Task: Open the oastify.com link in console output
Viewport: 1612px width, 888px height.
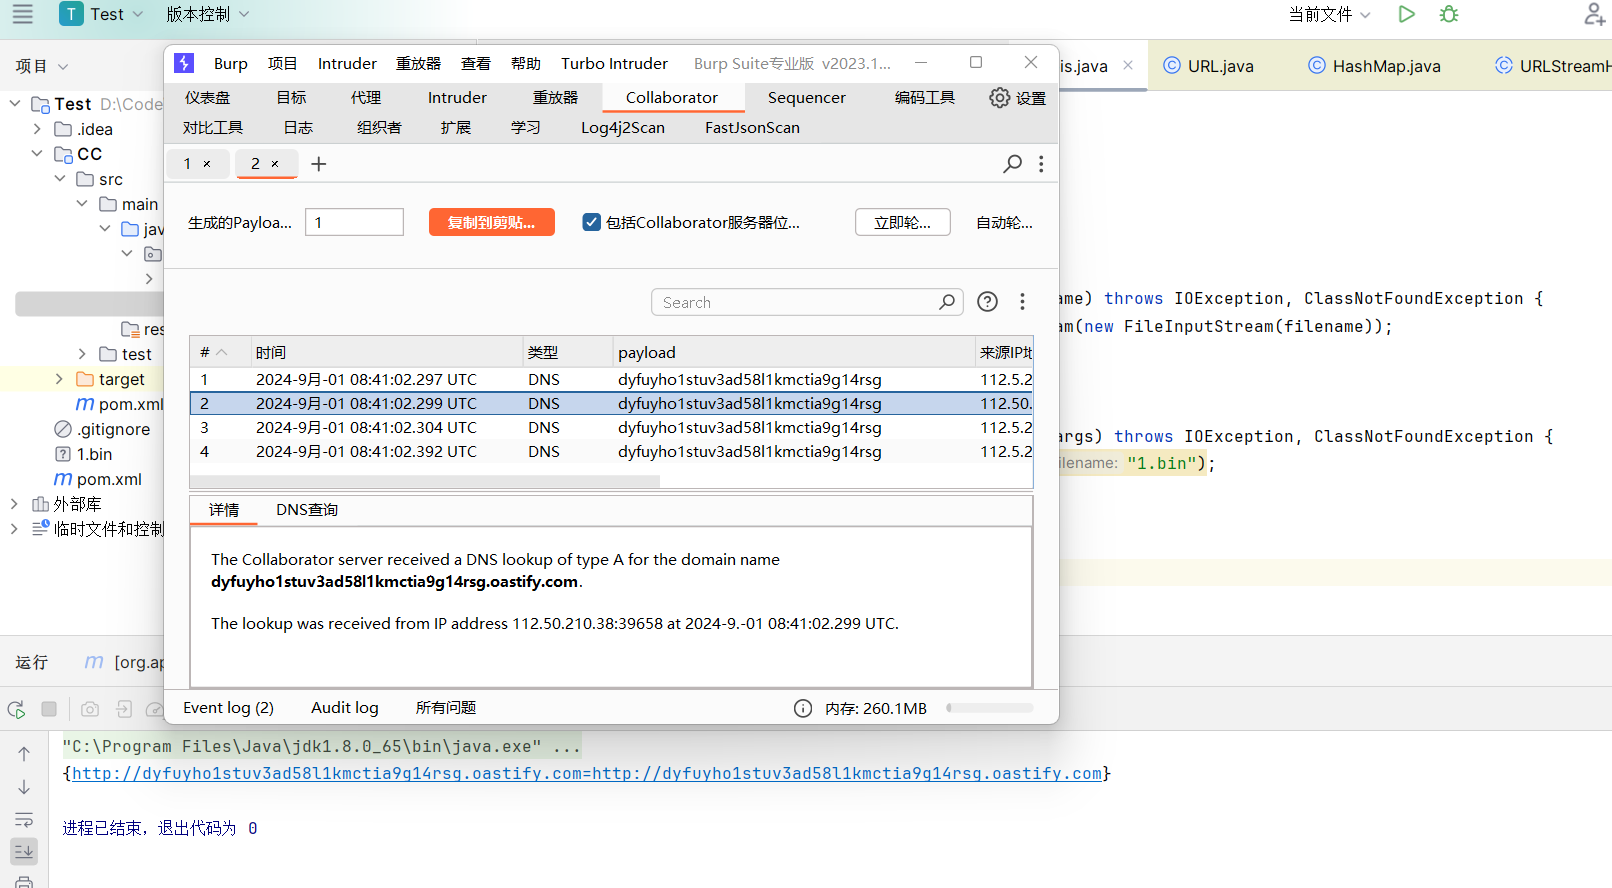Action: [x=587, y=773]
